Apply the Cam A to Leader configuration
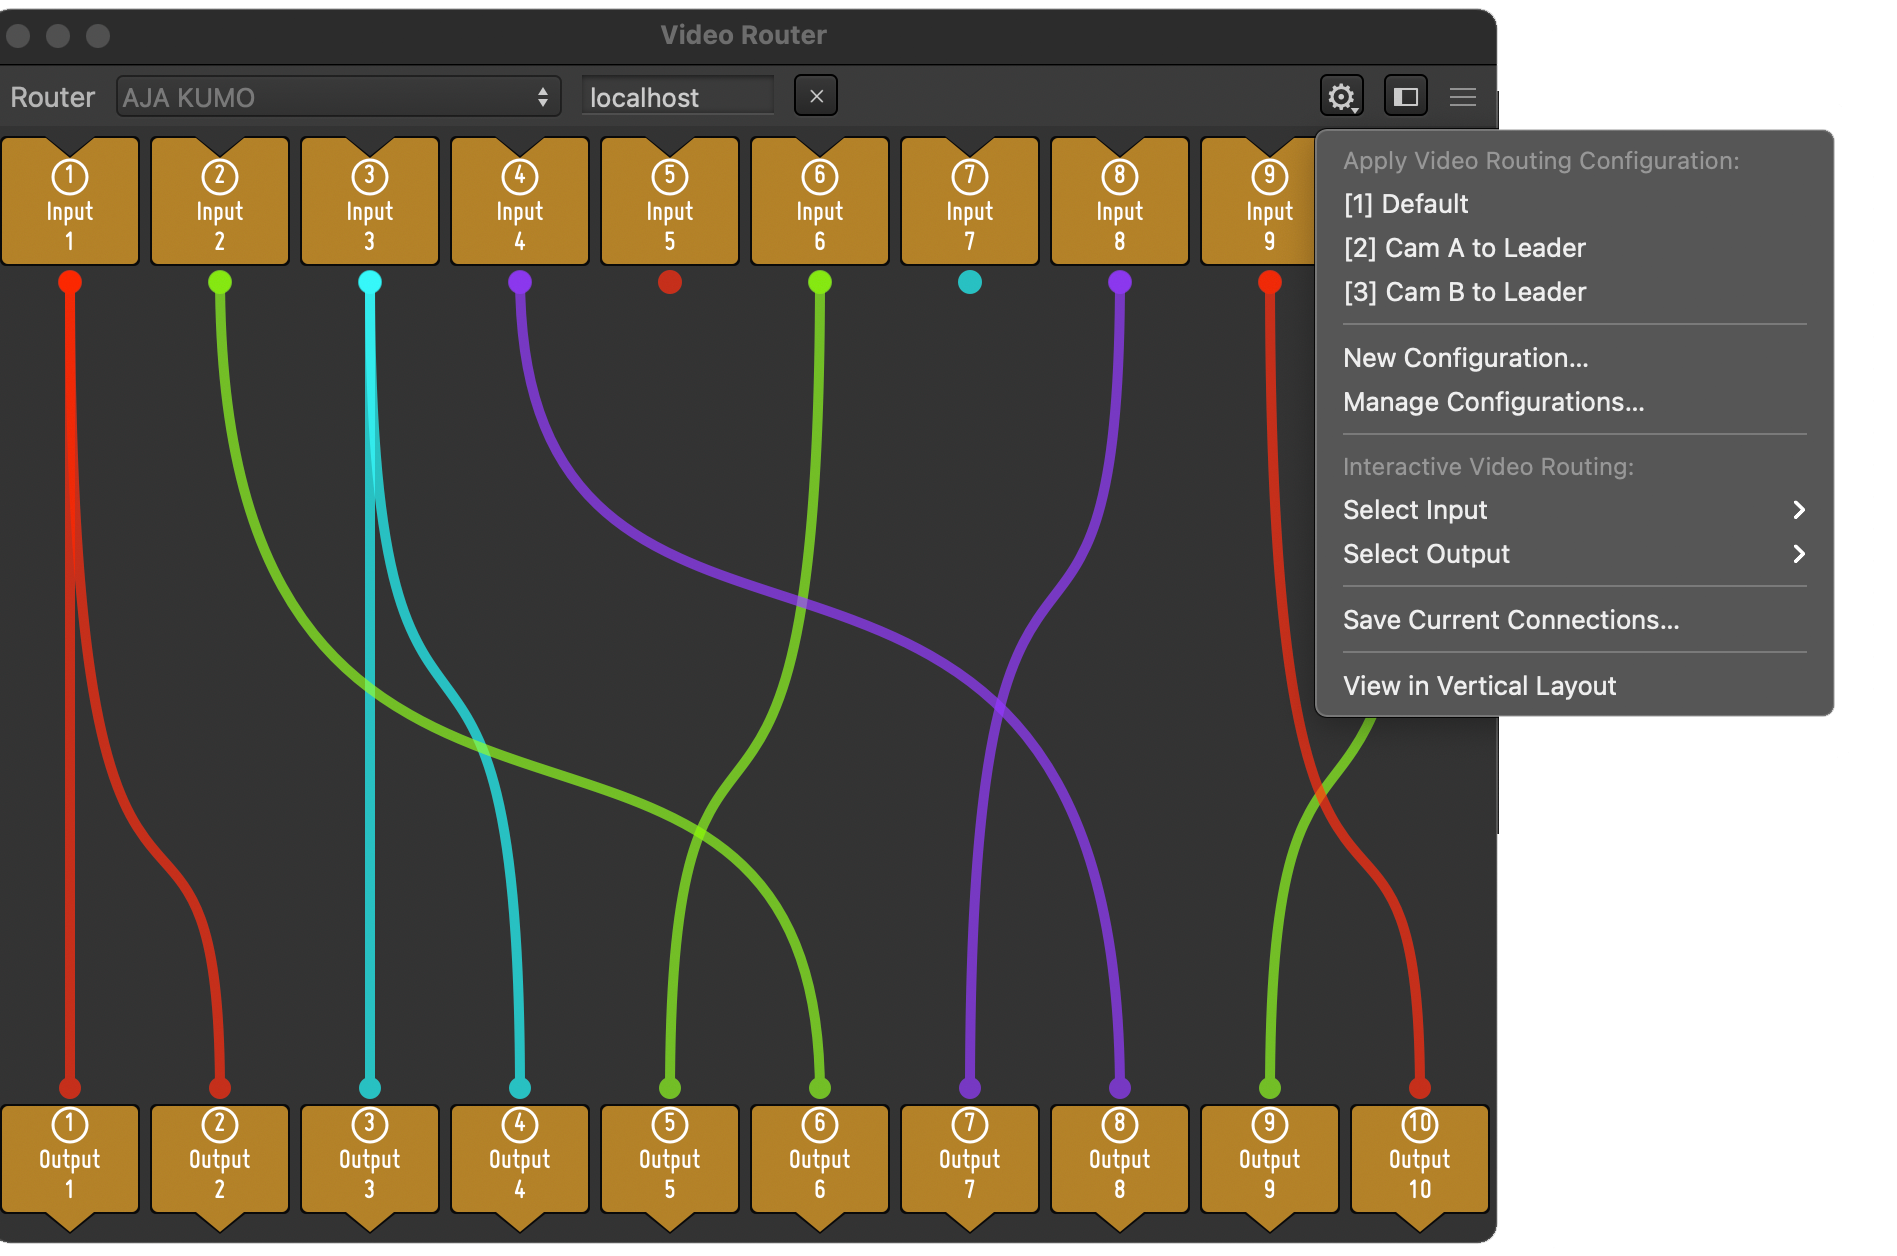Screen dimensions: 1897x1256 click(1464, 248)
